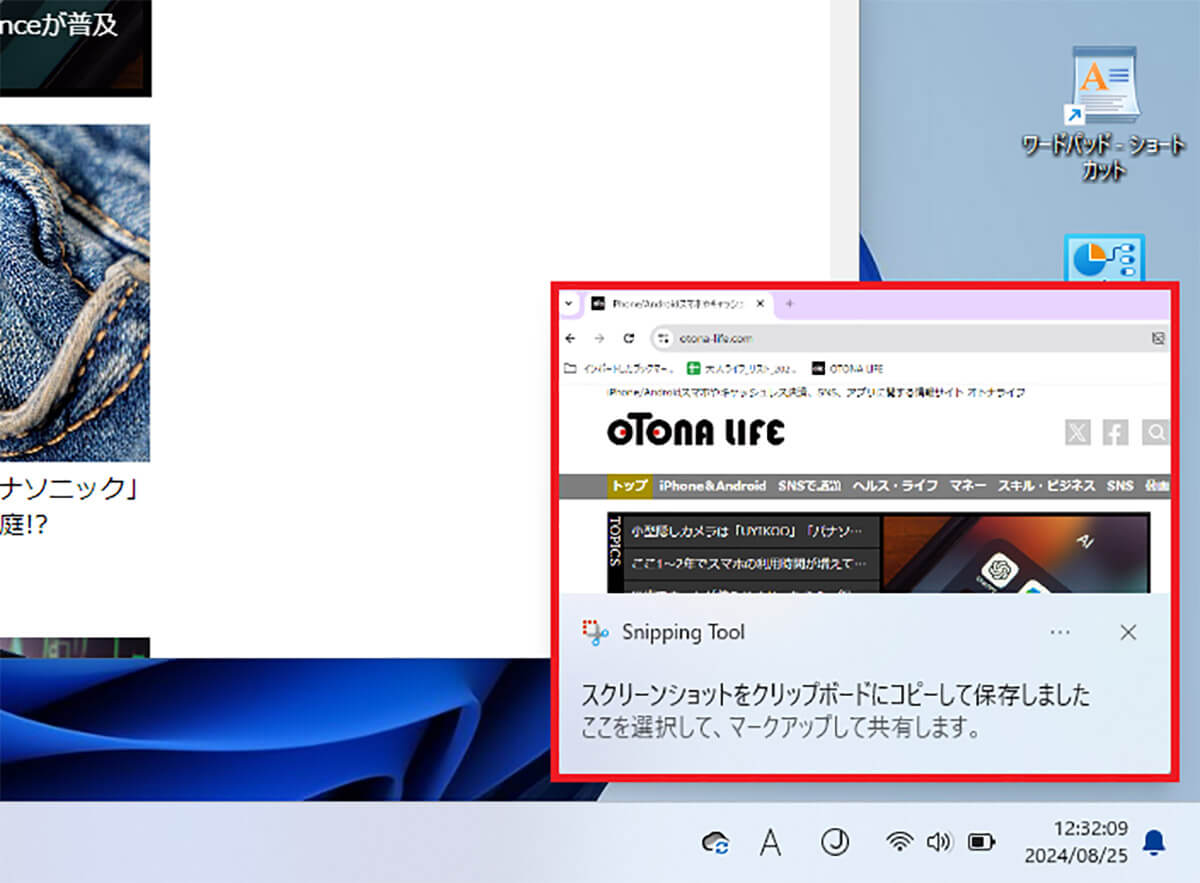1200x883 pixels.
Task: Click the battery status icon in tray
Action: pyautogui.click(x=981, y=842)
